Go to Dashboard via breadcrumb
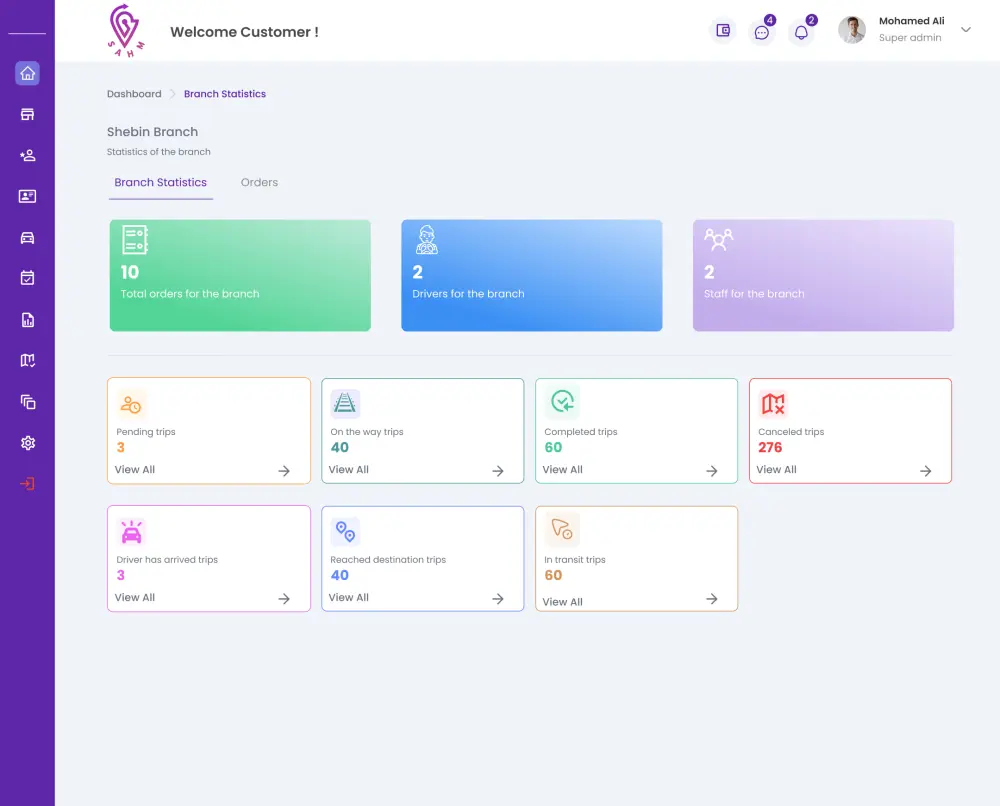 pyautogui.click(x=134, y=93)
